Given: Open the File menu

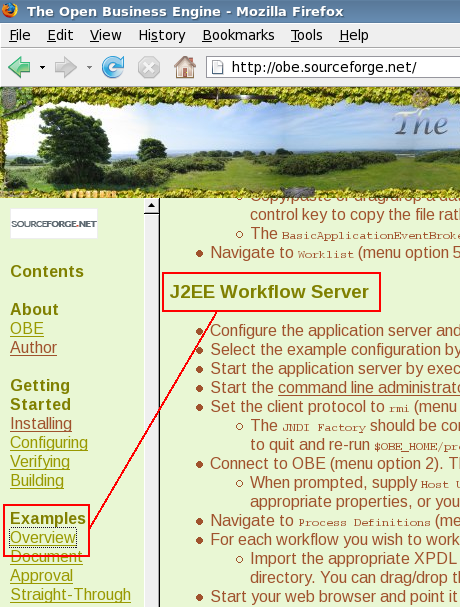Looking at the screenshot, I should [x=20, y=35].
